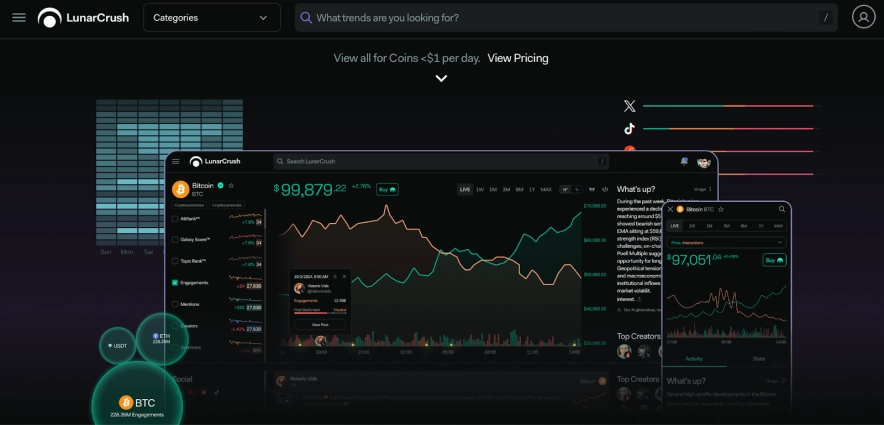Click the LunarCrush logo

(x=84, y=17)
